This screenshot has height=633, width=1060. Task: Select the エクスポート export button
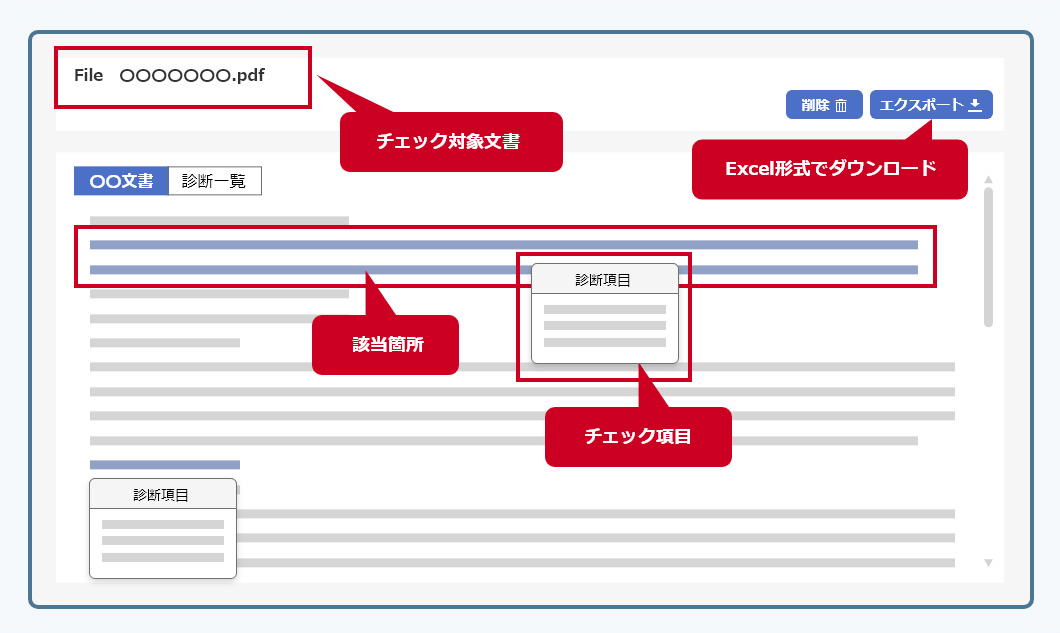(930, 104)
